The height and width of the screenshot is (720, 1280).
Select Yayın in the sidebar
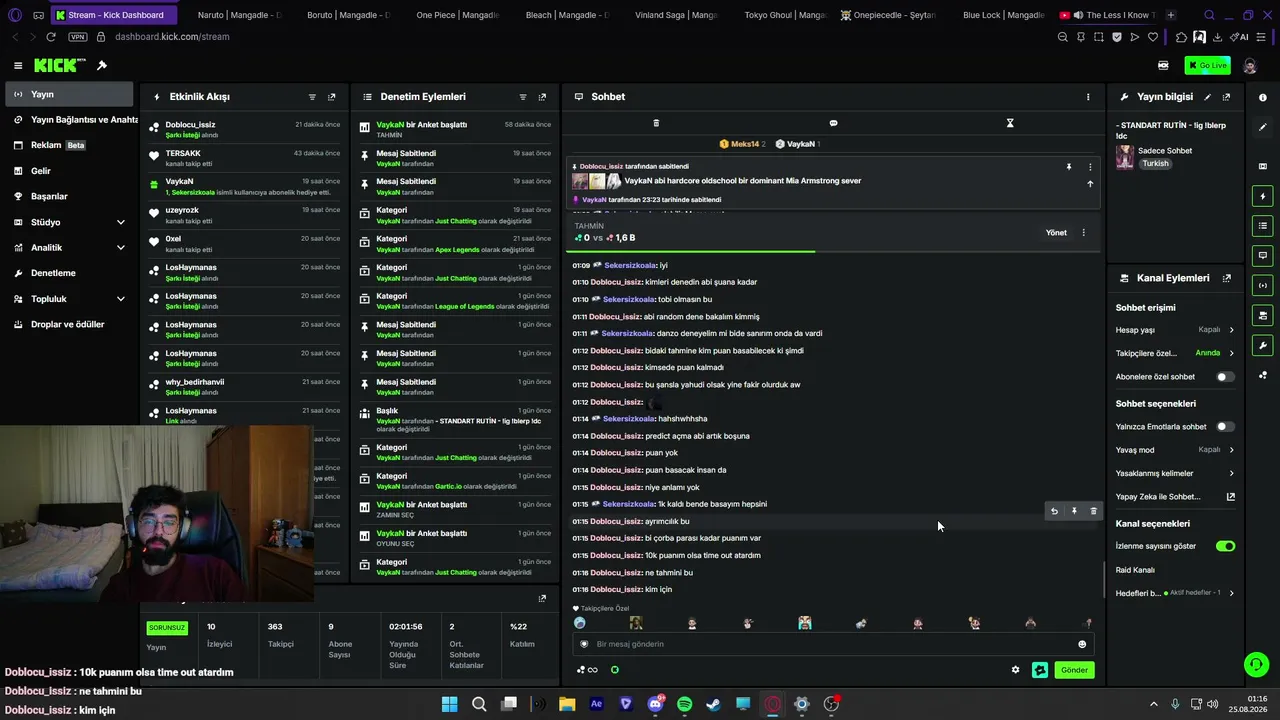tap(70, 94)
